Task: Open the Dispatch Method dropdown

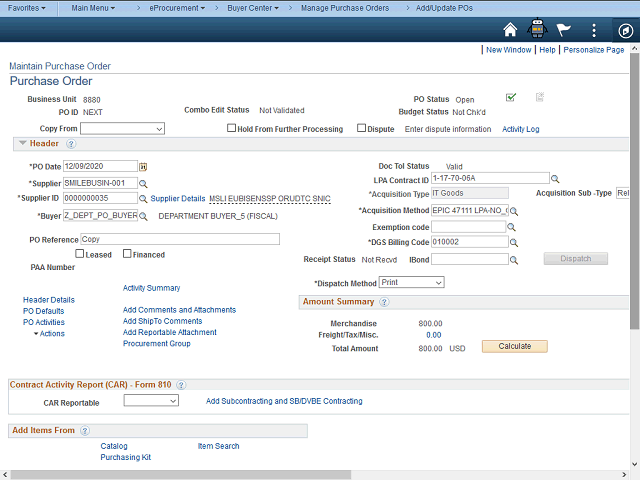Action: [411, 283]
